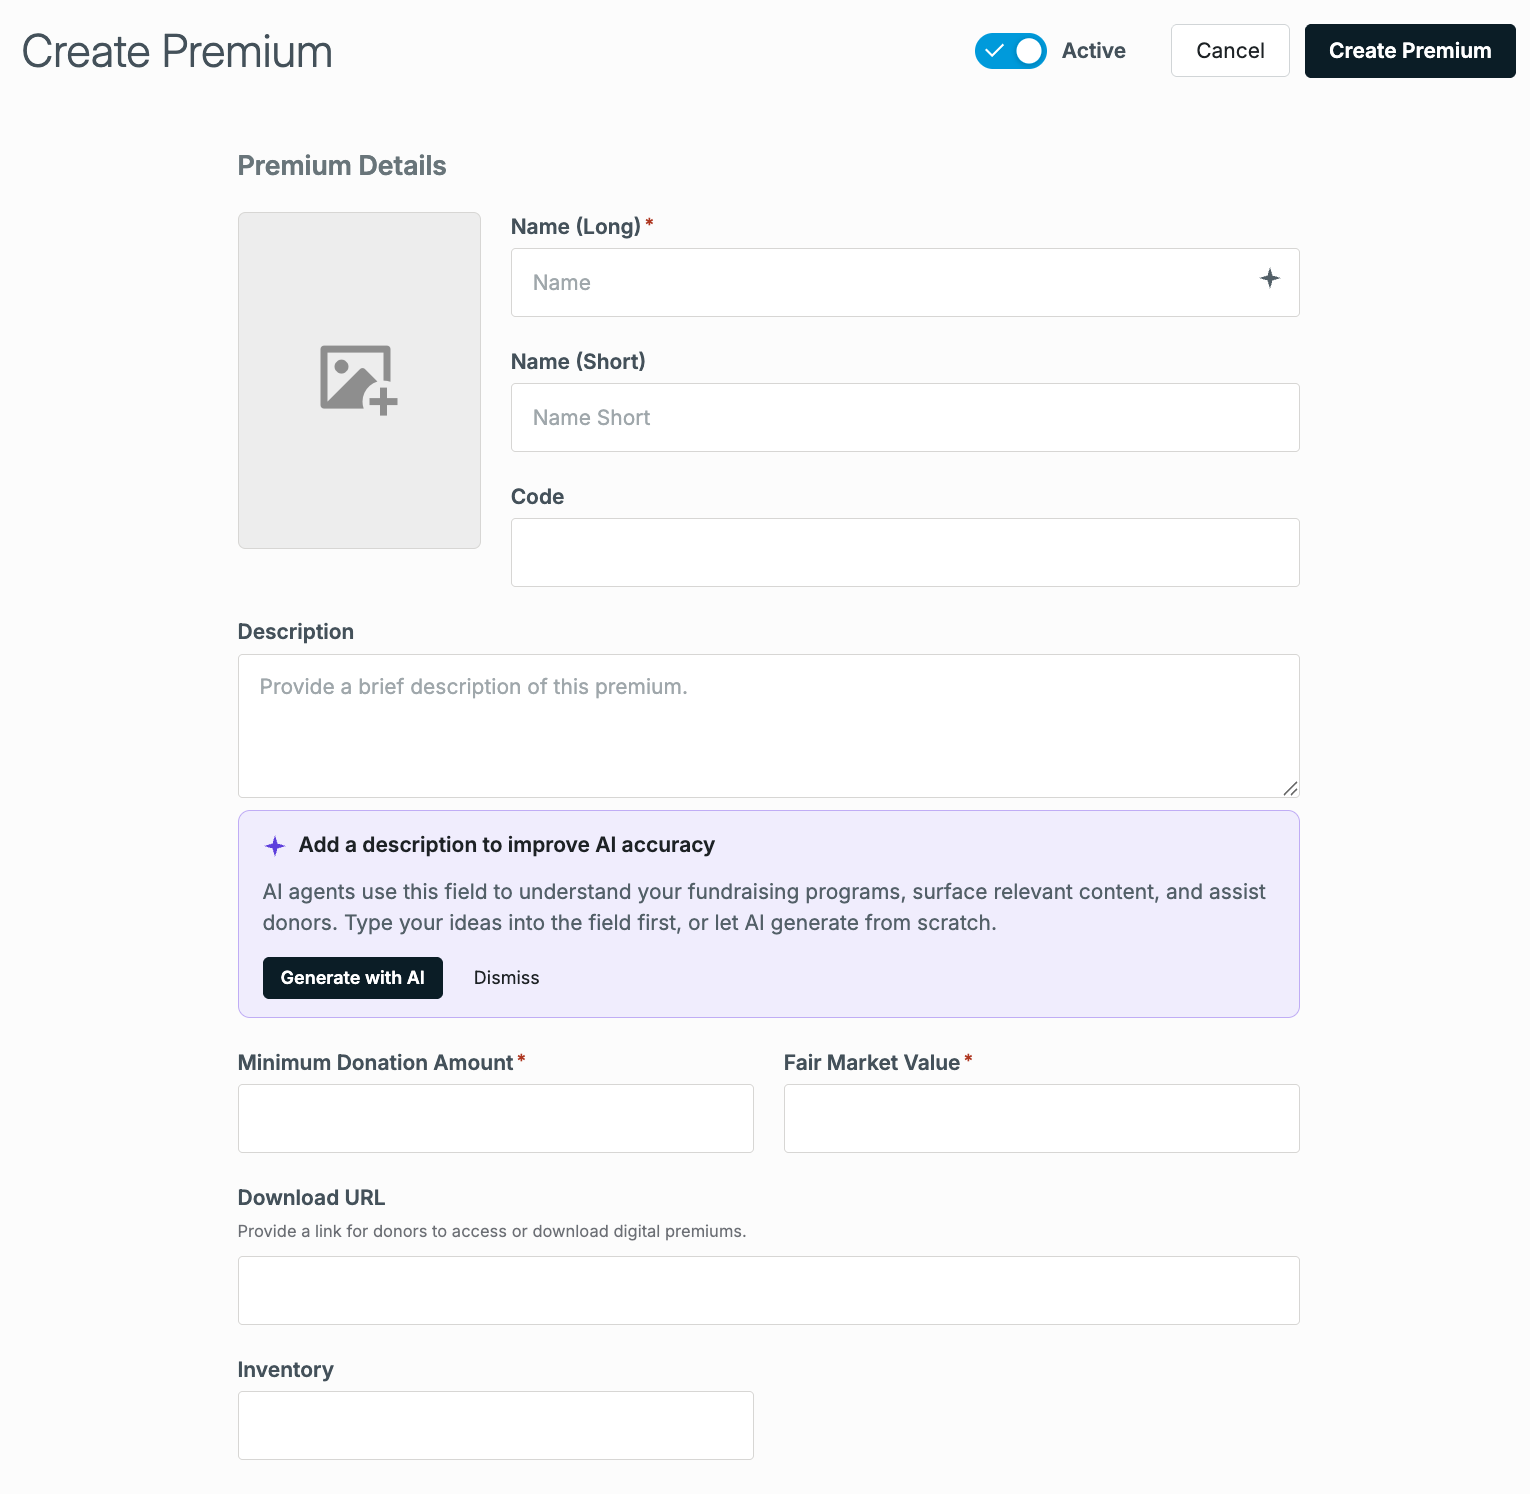This screenshot has width=1530, height=1494.
Task: Click the 'Active' label text
Action: 1094,51
